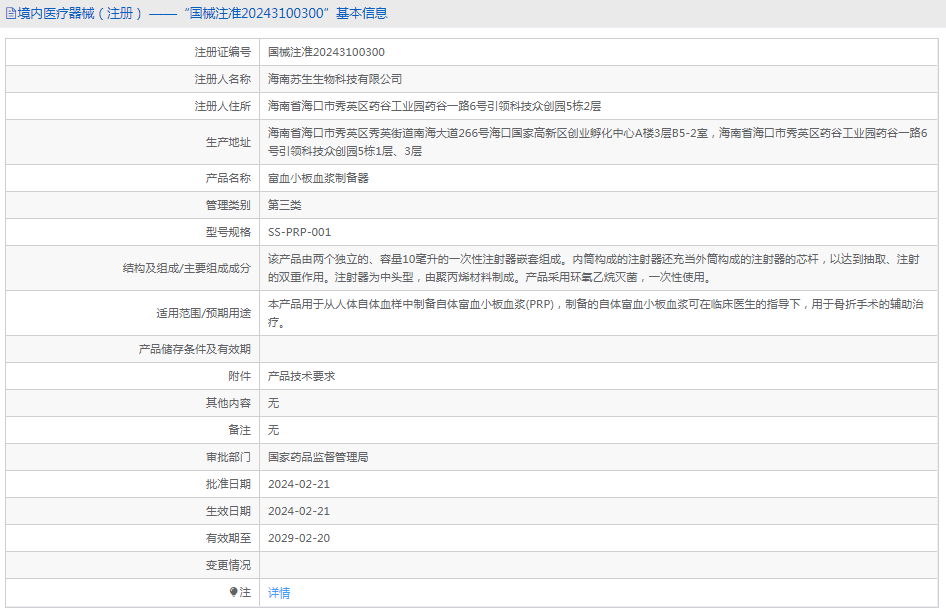Click the 管理类别 label
The width and height of the screenshot is (946, 616).
coord(227,205)
